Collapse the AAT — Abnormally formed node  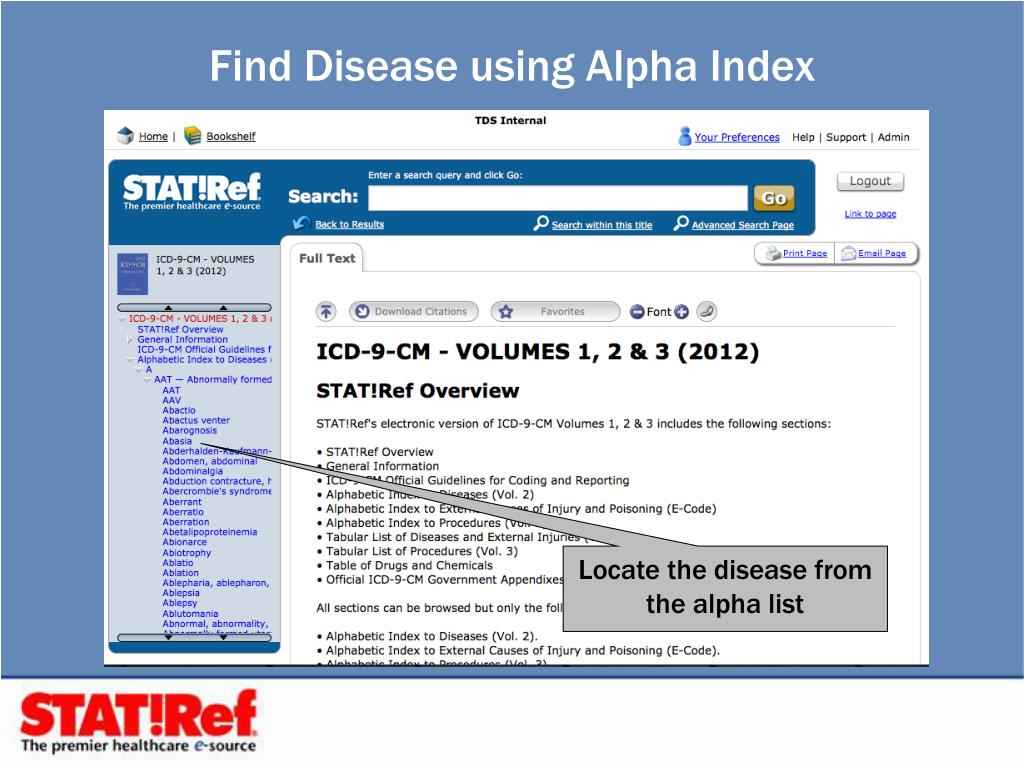coord(147,380)
